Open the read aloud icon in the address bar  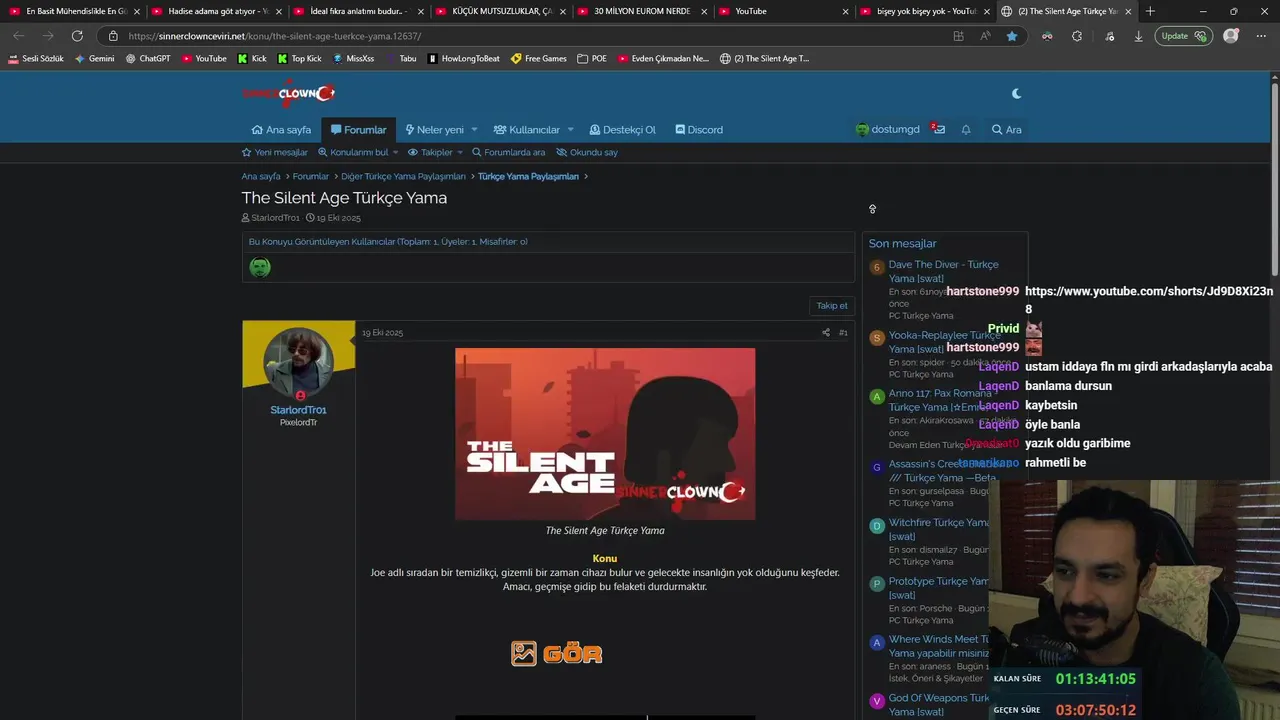tap(985, 36)
